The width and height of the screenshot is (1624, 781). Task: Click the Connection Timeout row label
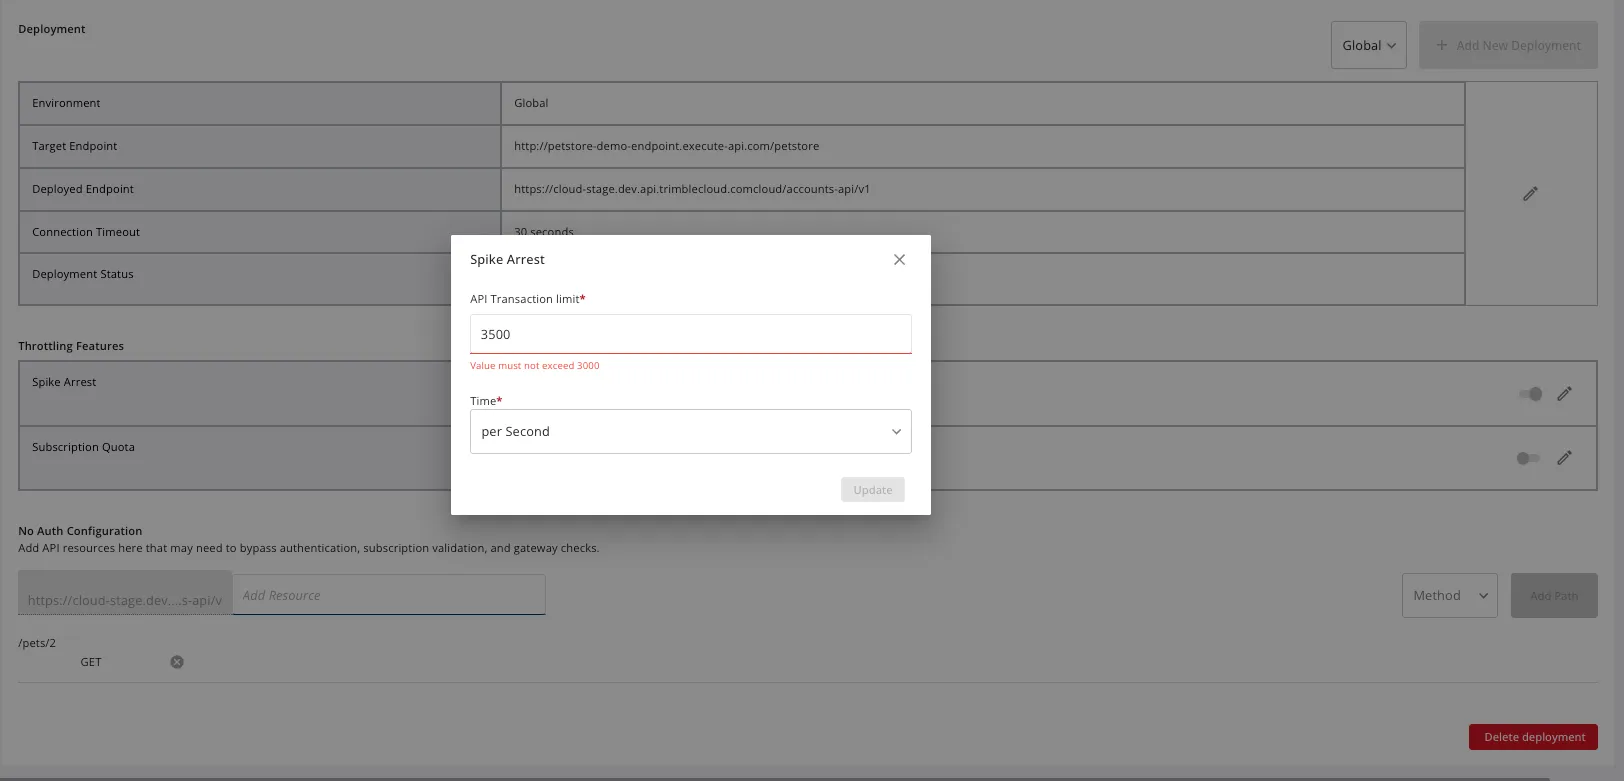(86, 232)
